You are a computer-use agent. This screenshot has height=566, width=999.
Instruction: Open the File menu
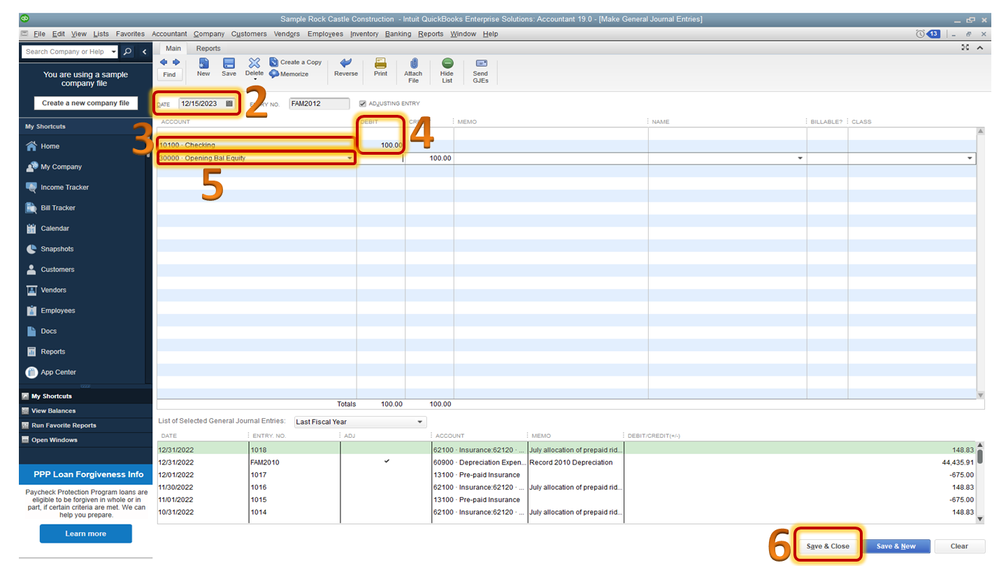[39, 34]
